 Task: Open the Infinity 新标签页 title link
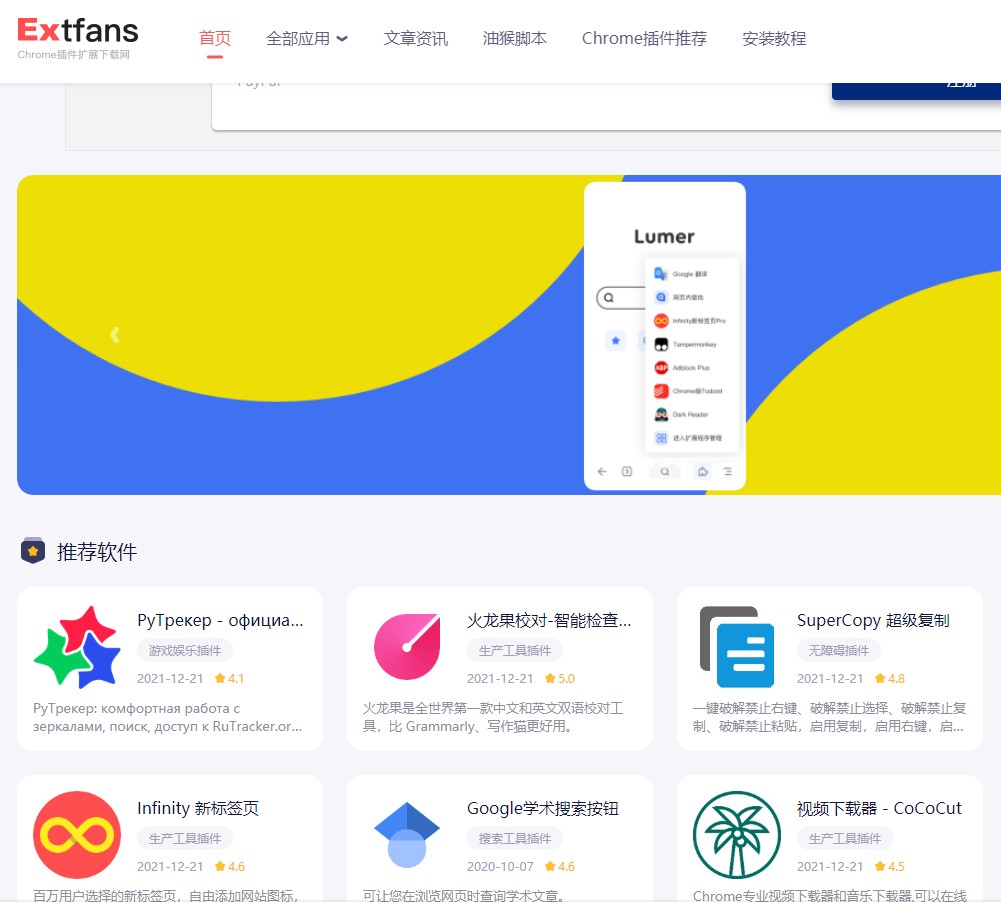(198, 808)
